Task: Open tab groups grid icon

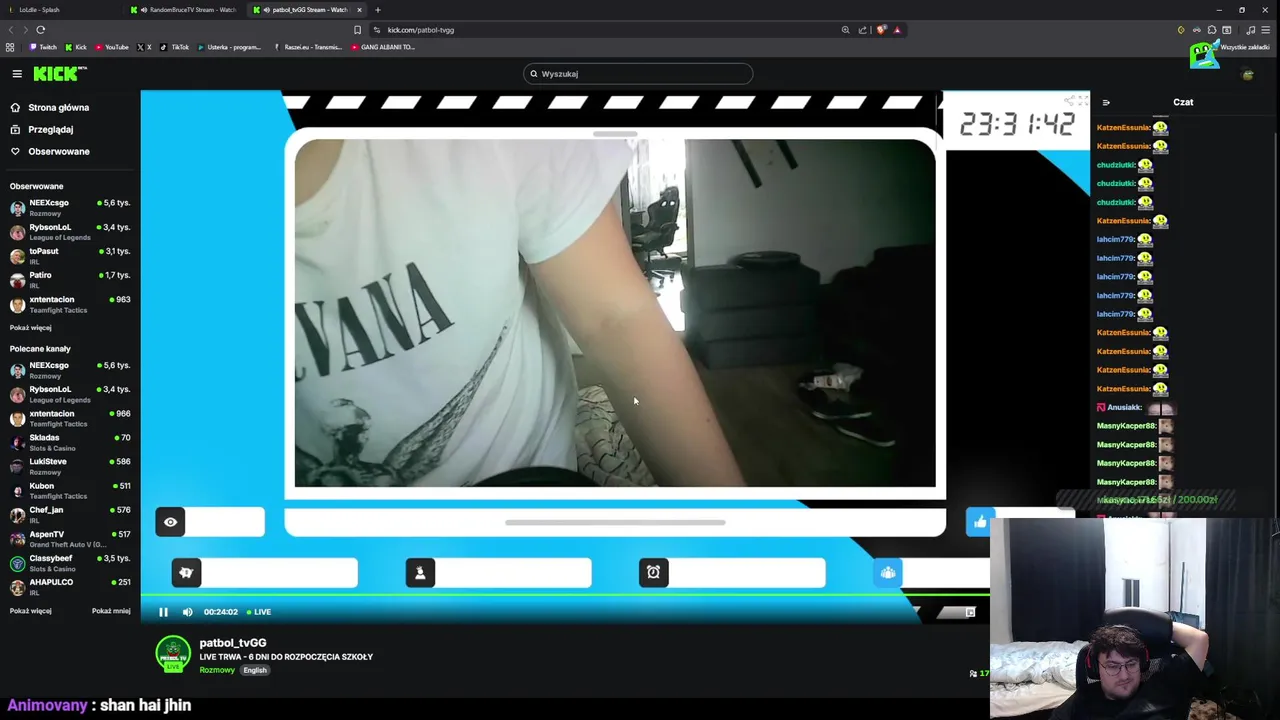Action: [x=10, y=47]
